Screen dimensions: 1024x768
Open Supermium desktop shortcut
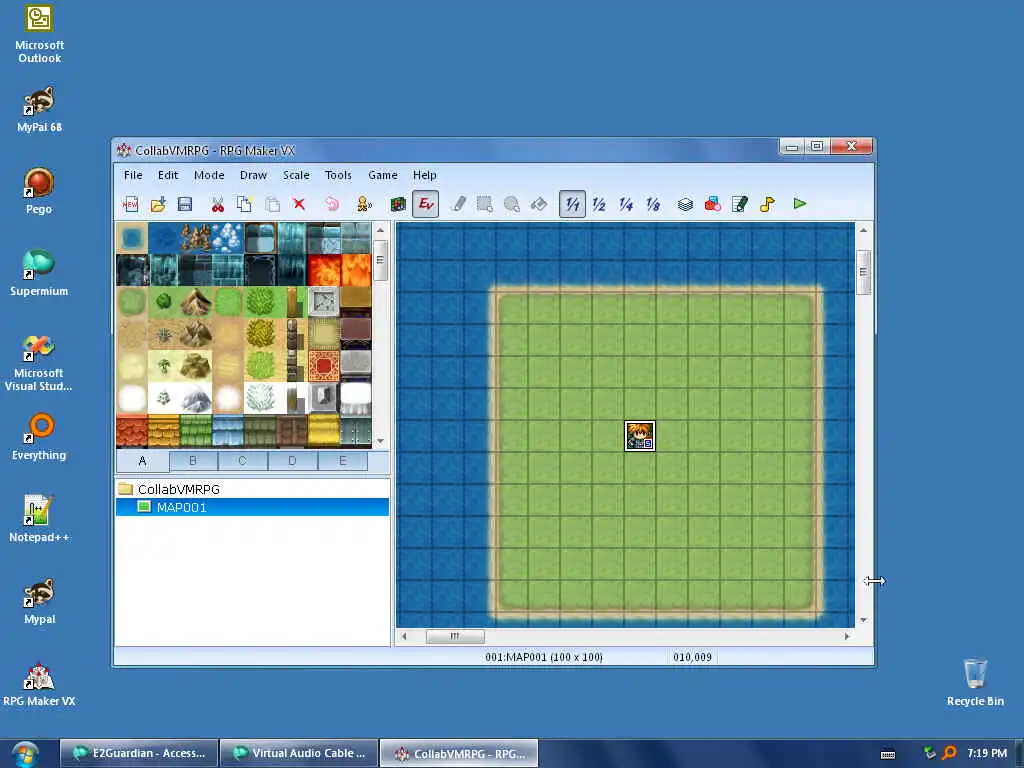pyautogui.click(x=39, y=273)
